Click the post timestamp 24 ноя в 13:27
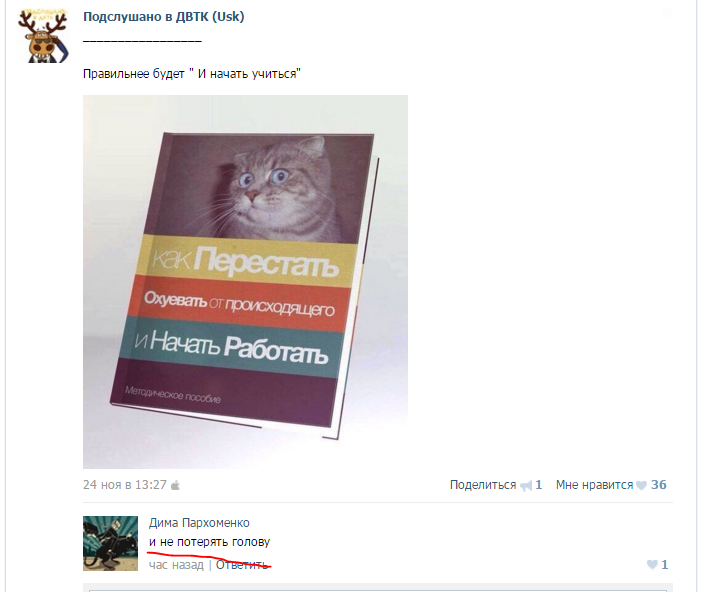The image size is (702, 592). [x=124, y=485]
